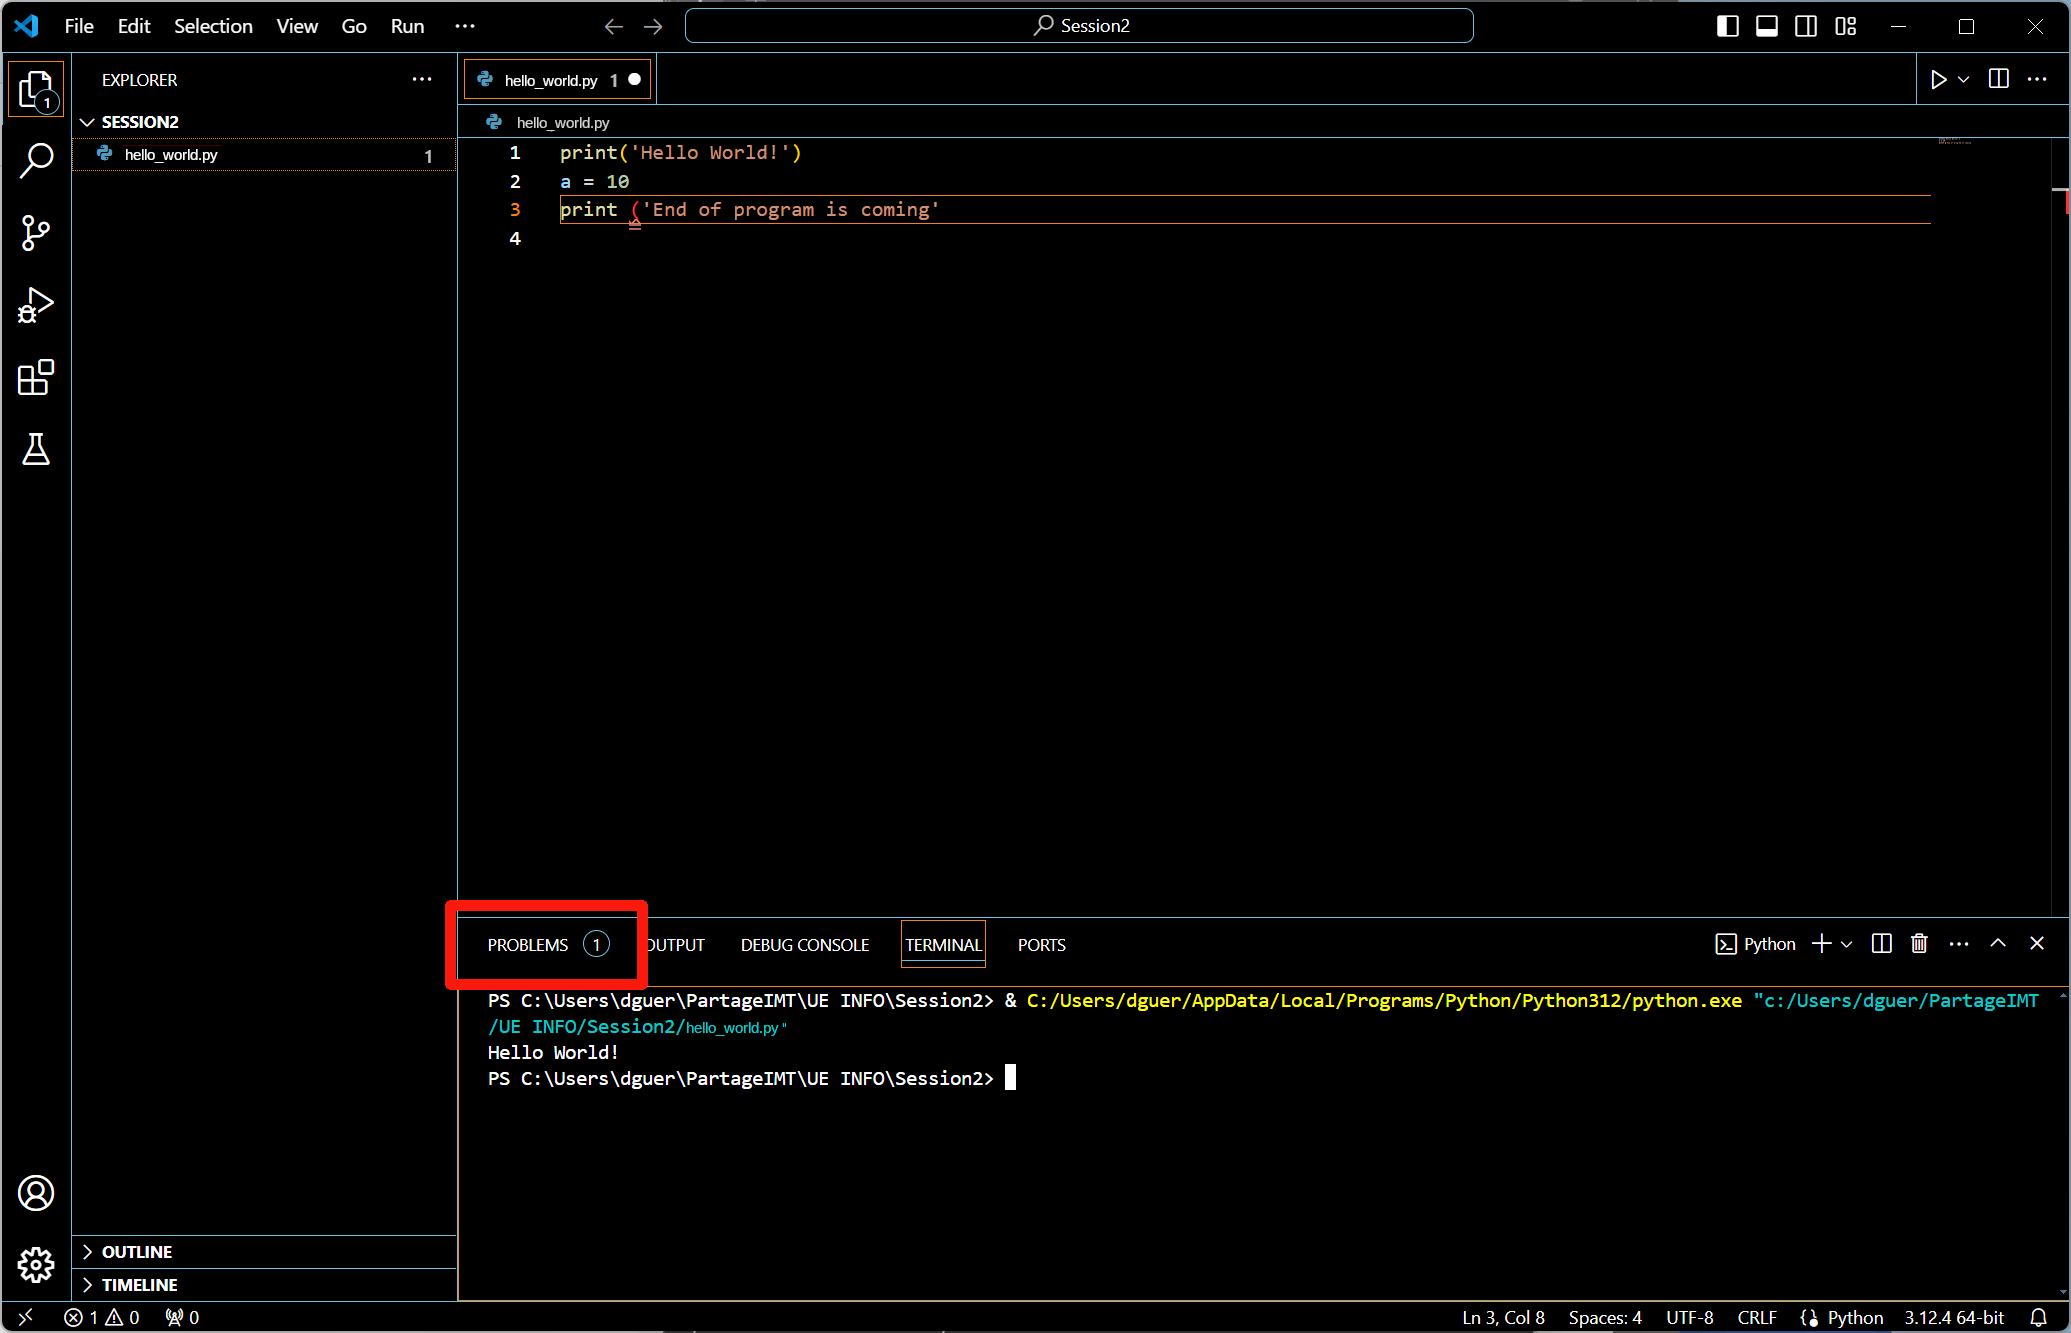Switch to the DEBUG CONSOLE tab
This screenshot has height=1333, width=2071.
click(804, 945)
